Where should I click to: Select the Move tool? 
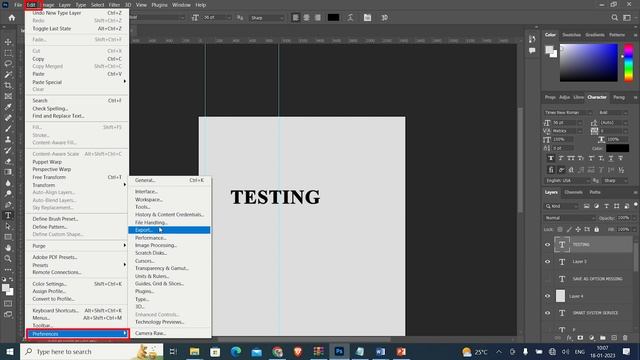[8, 42]
